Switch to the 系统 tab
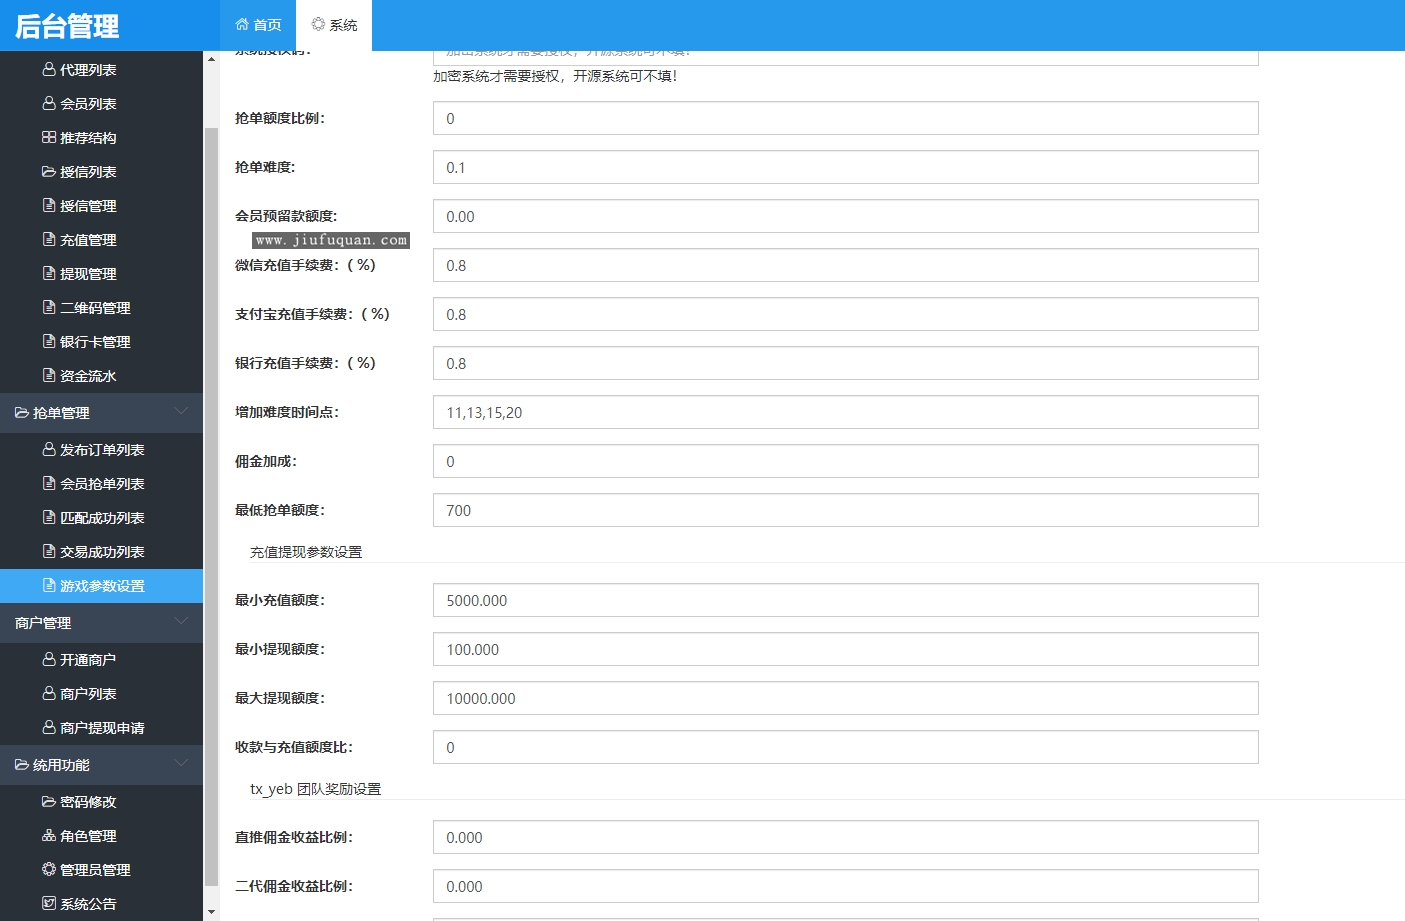Viewport: 1405px width, 921px height. [334, 25]
